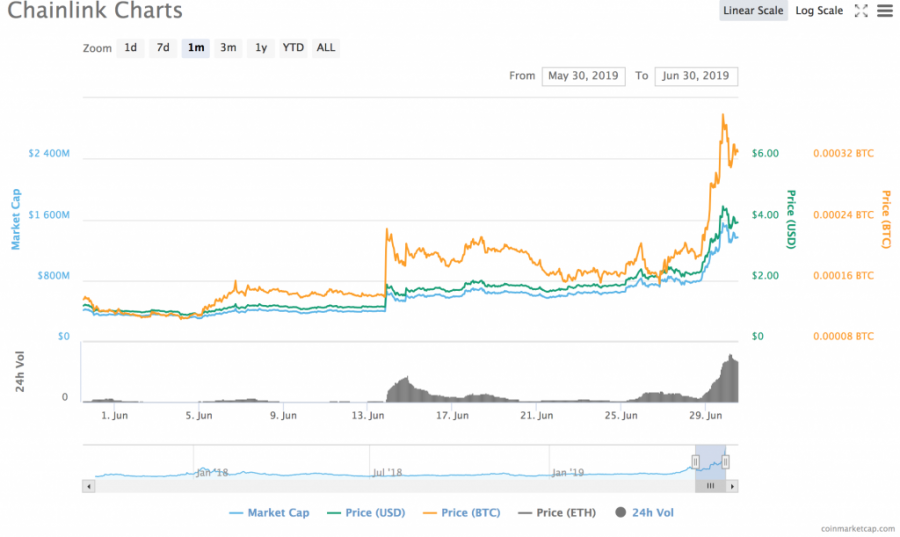Click scrollbar right arrow
This screenshot has width=900, height=537.
click(732, 487)
